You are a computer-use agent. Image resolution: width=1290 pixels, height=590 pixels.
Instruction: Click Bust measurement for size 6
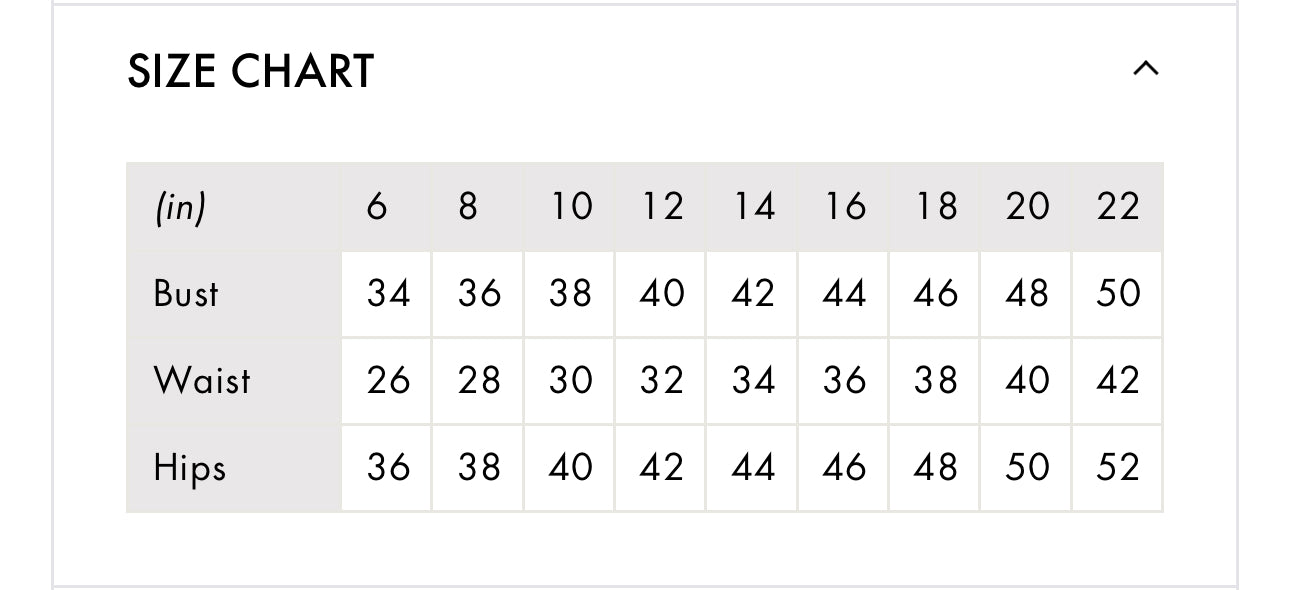388,294
